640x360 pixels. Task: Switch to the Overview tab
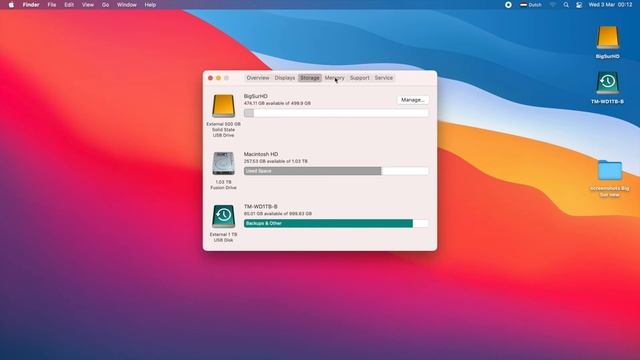tap(258, 78)
